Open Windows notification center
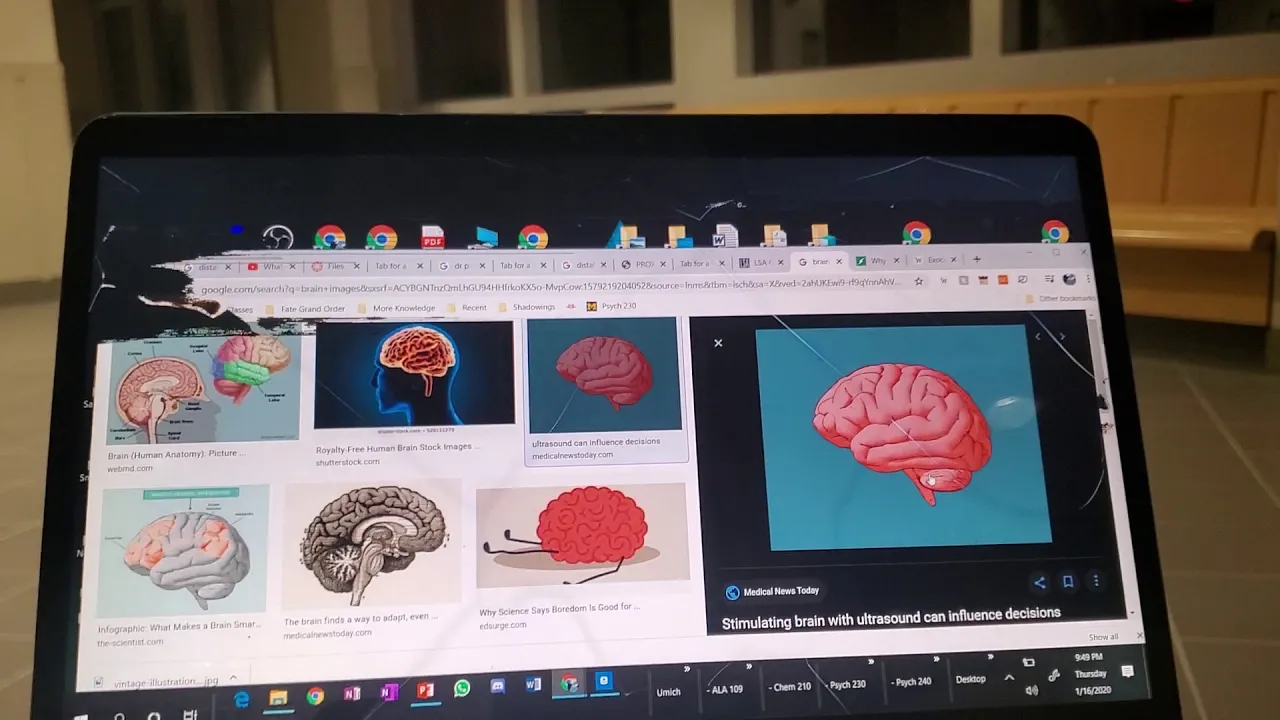 tap(1128, 671)
